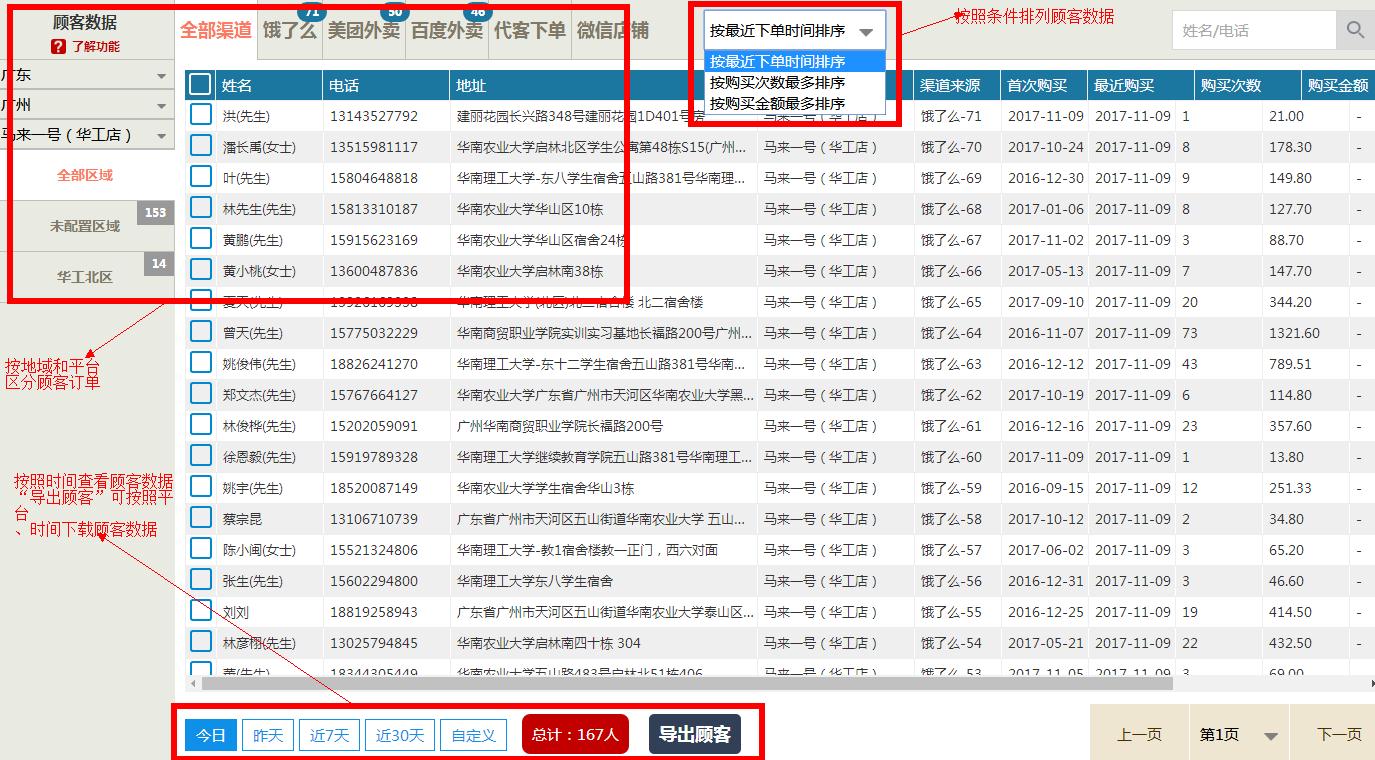Choose 按最近下单时间排序 option in list
Viewport: 1375px width, 760px height.
tap(795, 61)
